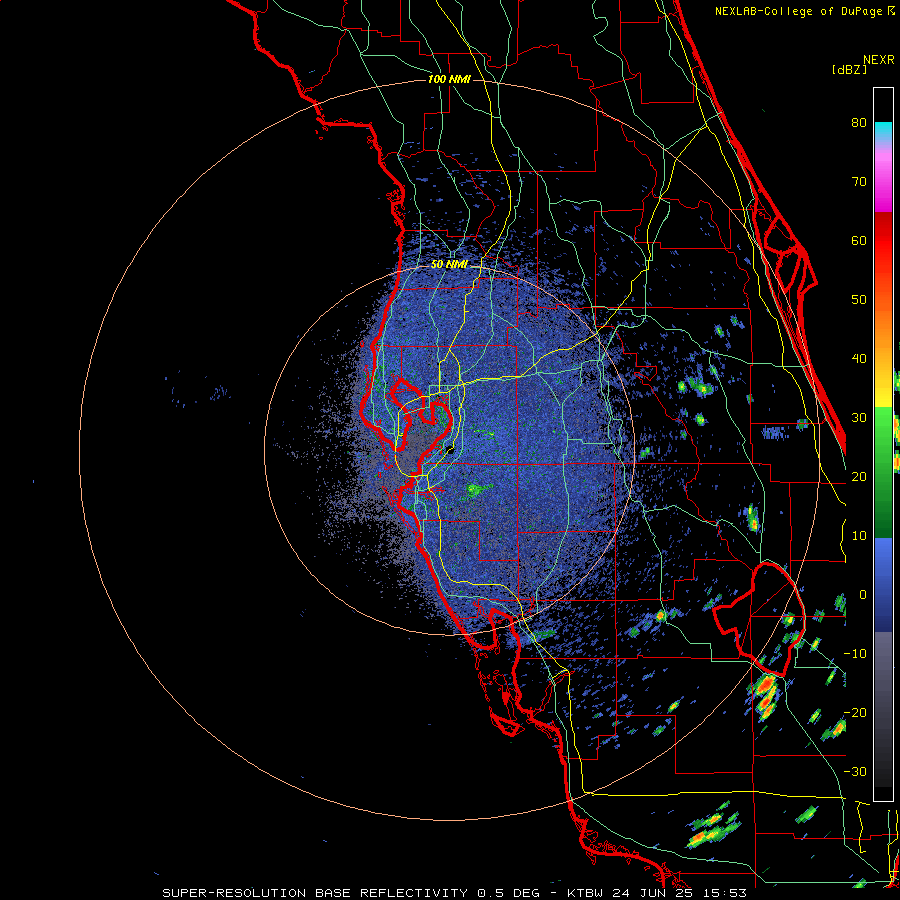This screenshot has height=900, width=900.
Task: Click the 50 NMI range ring label
Action: (449, 265)
